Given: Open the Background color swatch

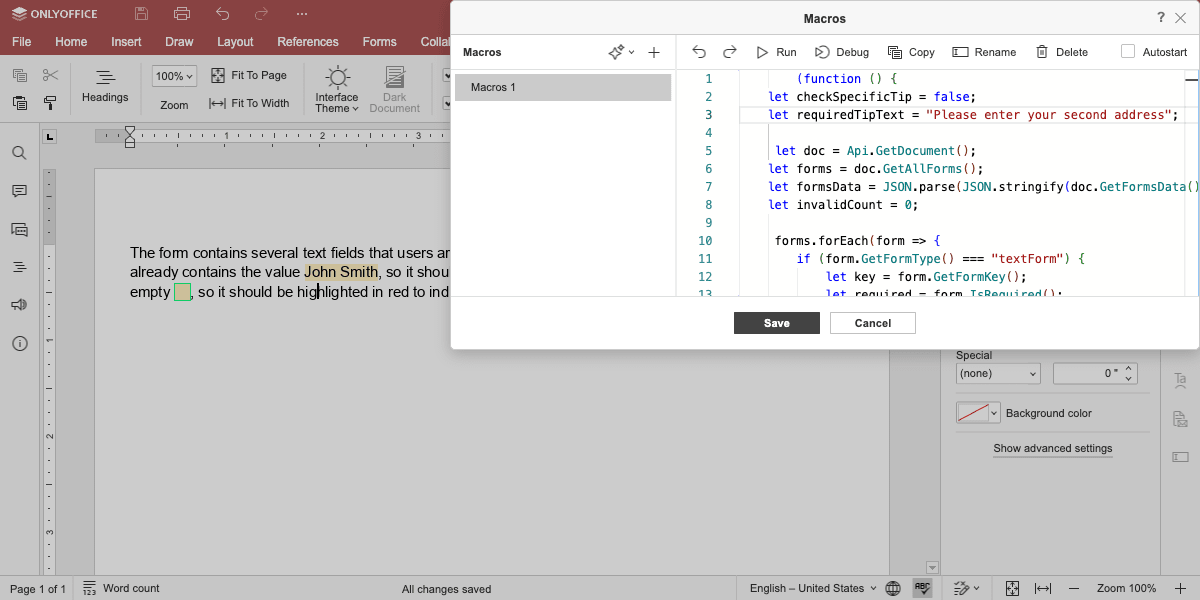Looking at the screenshot, I should click(978, 413).
